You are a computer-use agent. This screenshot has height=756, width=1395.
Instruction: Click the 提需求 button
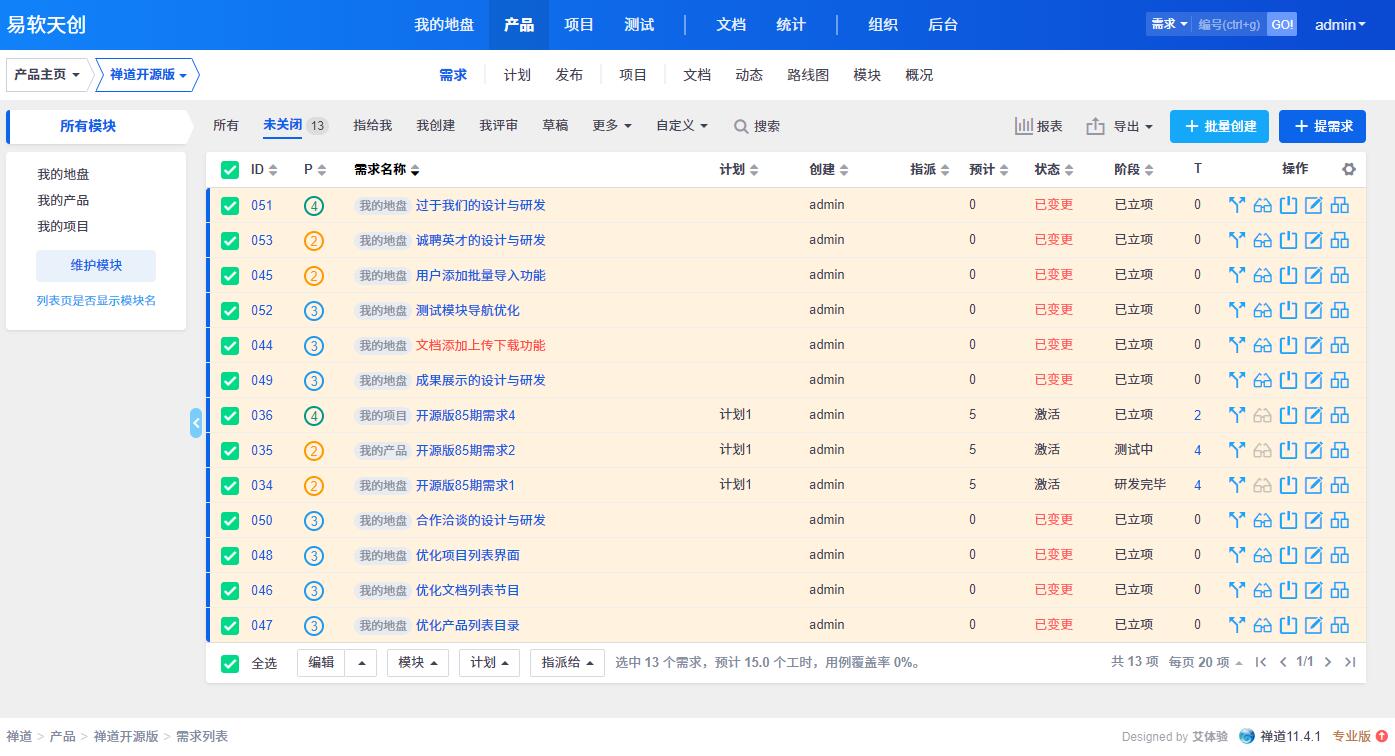(x=1323, y=126)
